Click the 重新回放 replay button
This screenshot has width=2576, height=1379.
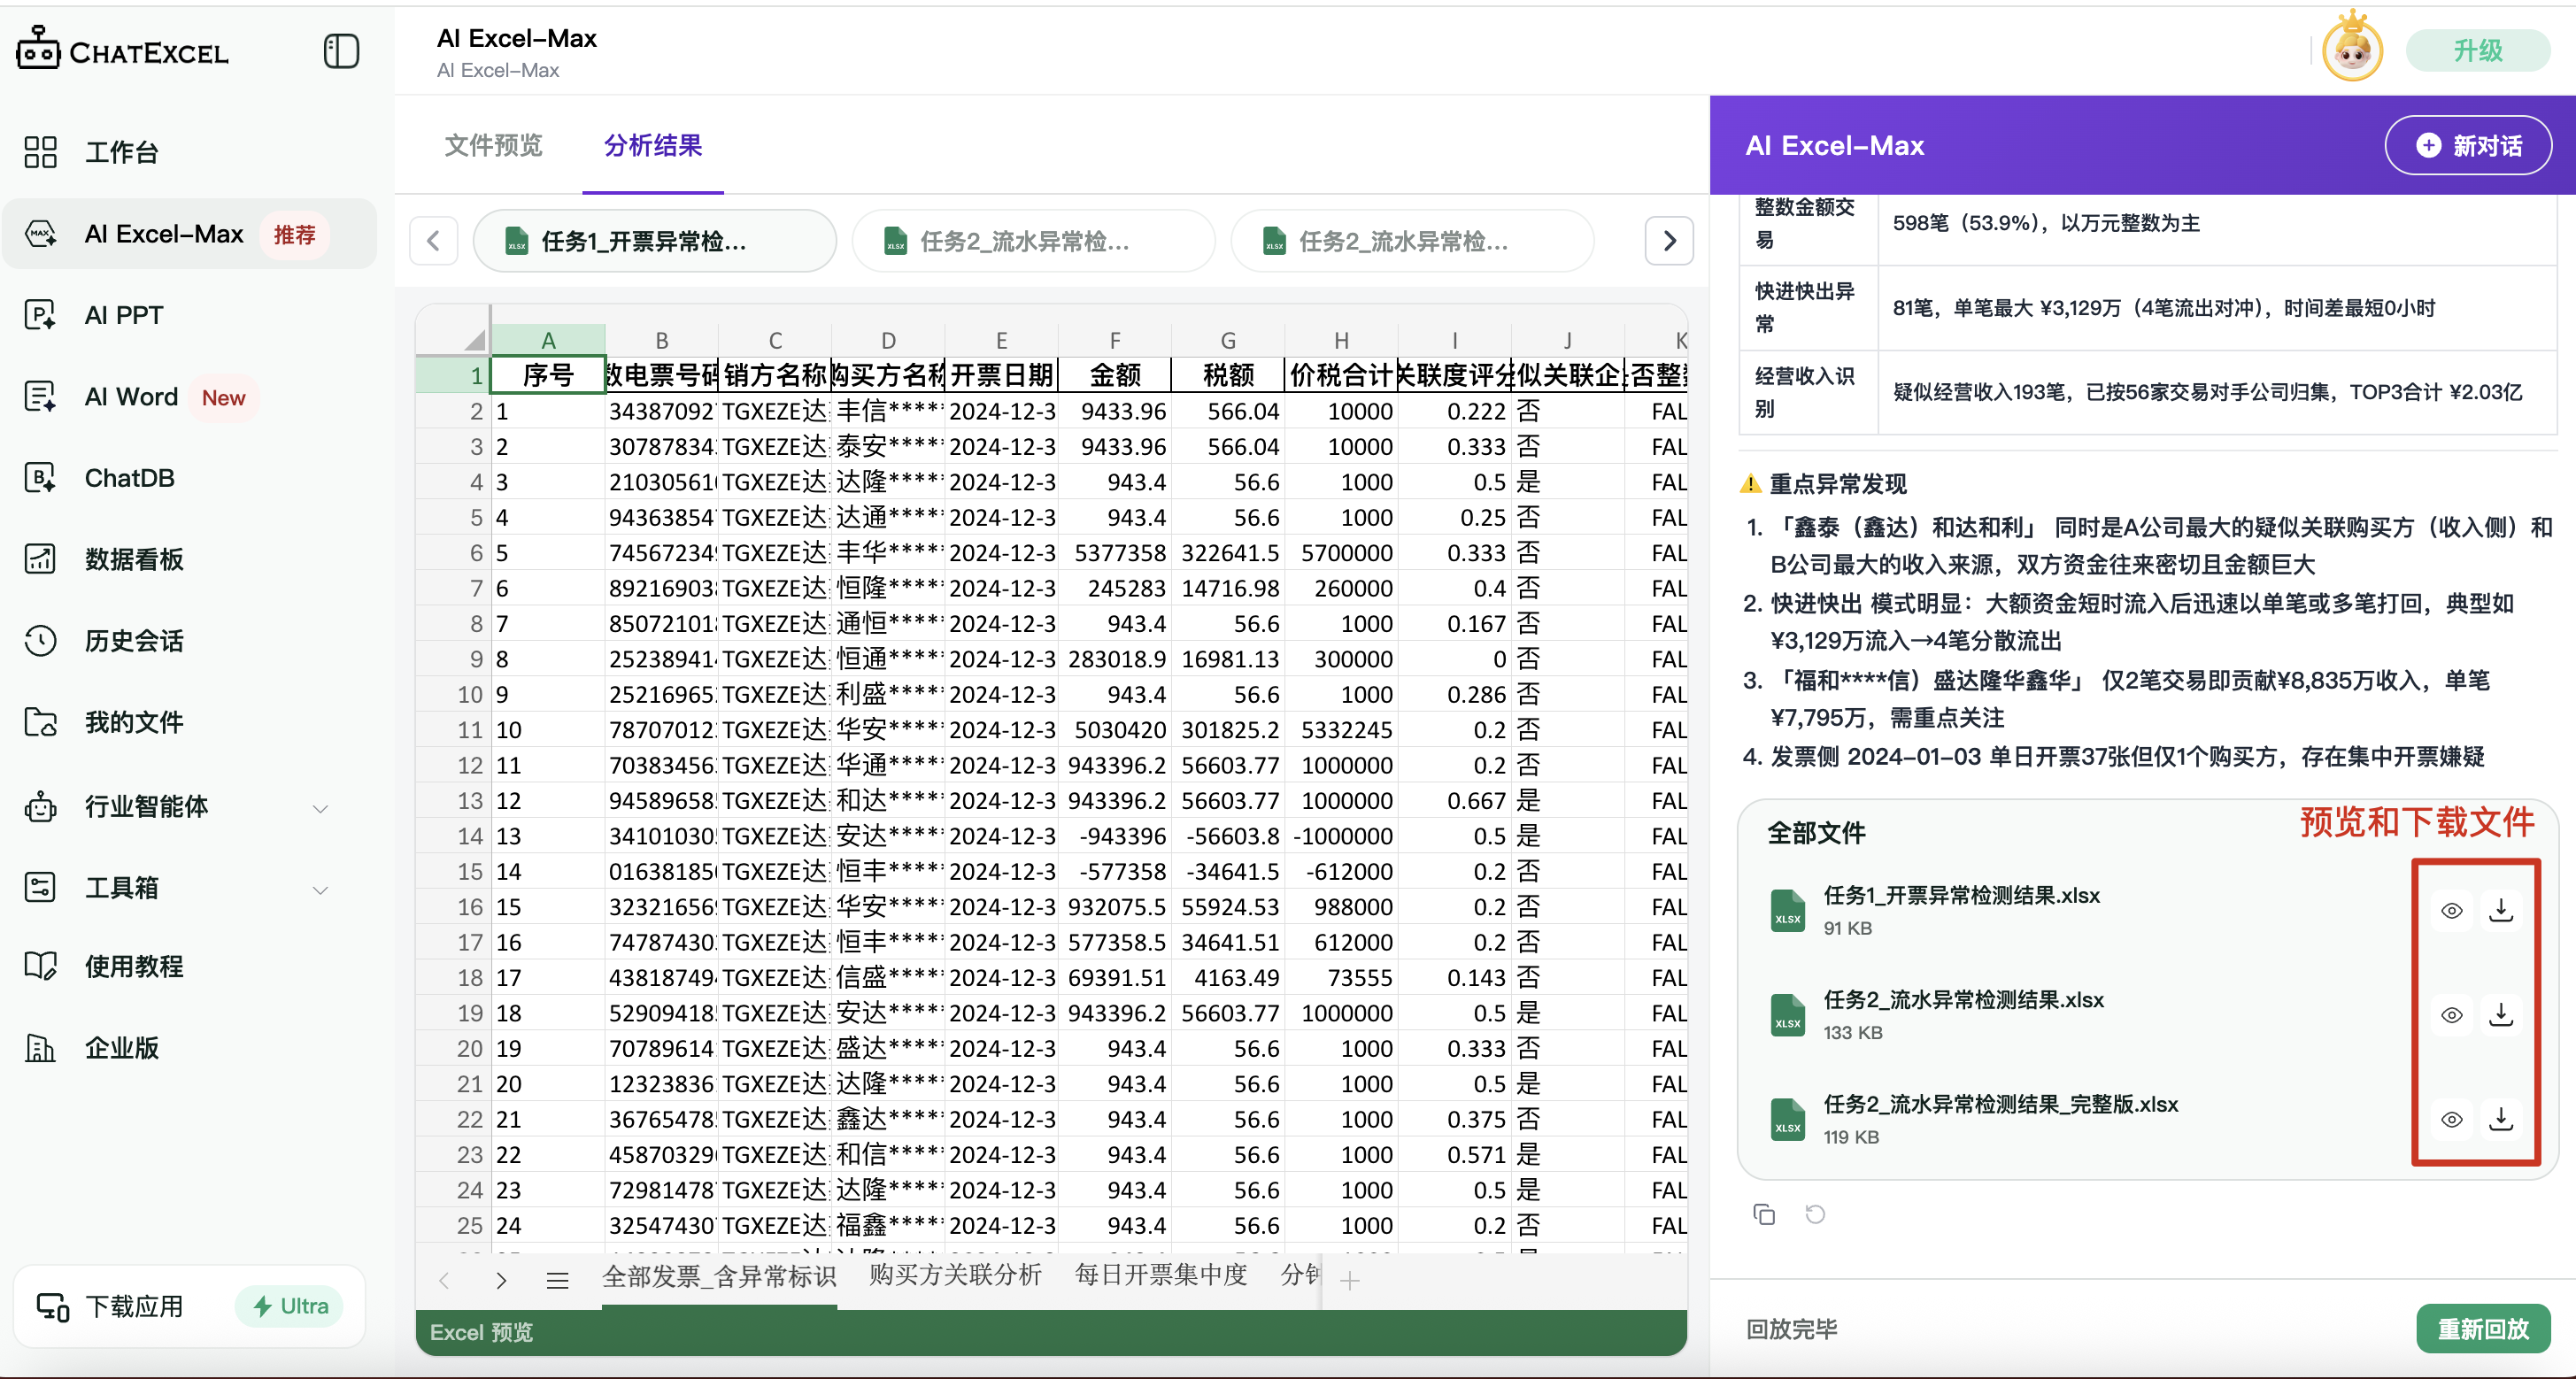coord(2483,1328)
